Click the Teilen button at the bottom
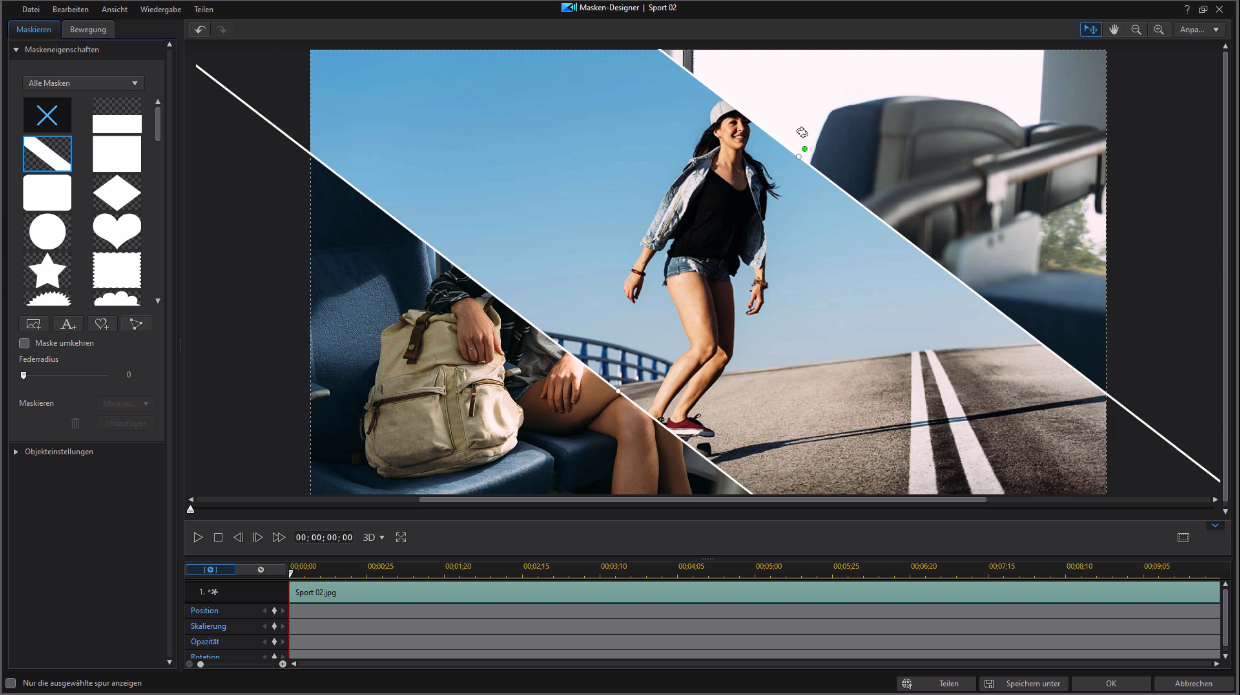This screenshot has width=1240, height=695. pyautogui.click(x=937, y=684)
